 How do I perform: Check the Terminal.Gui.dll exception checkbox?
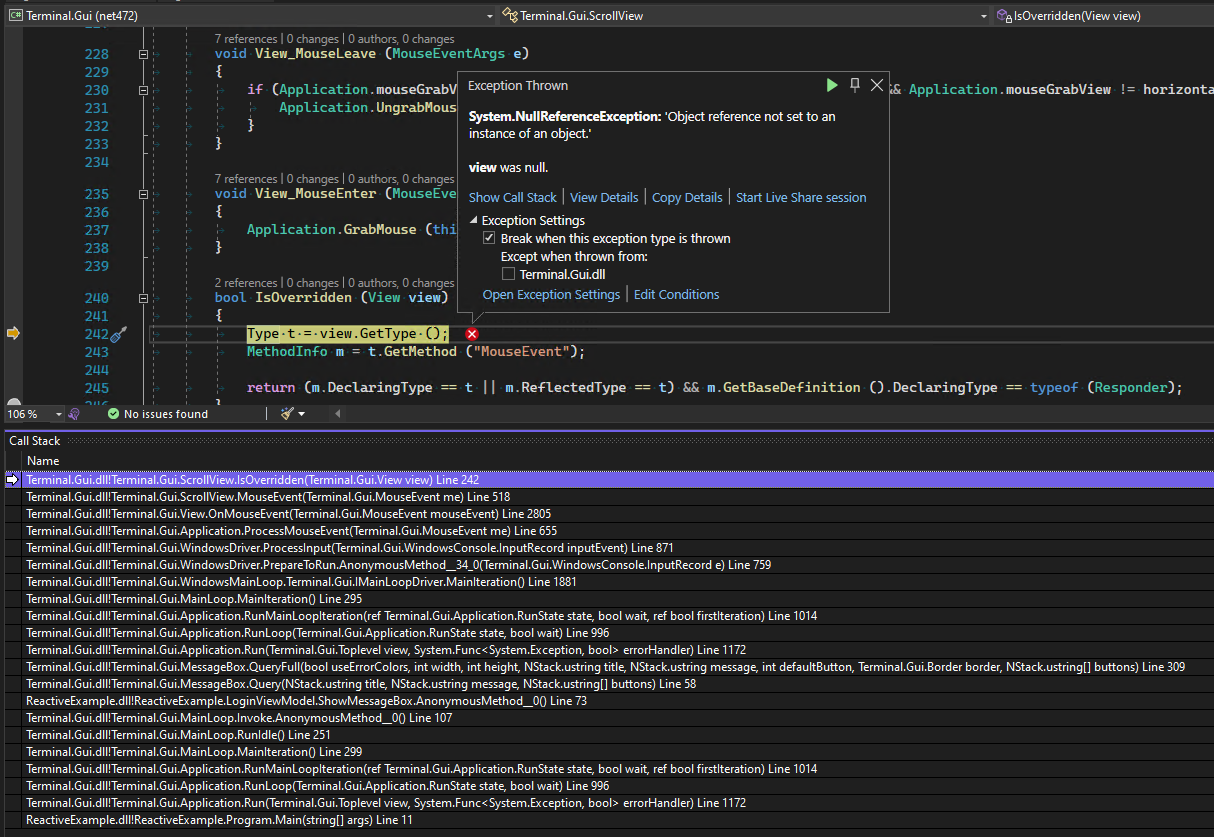click(x=508, y=274)
